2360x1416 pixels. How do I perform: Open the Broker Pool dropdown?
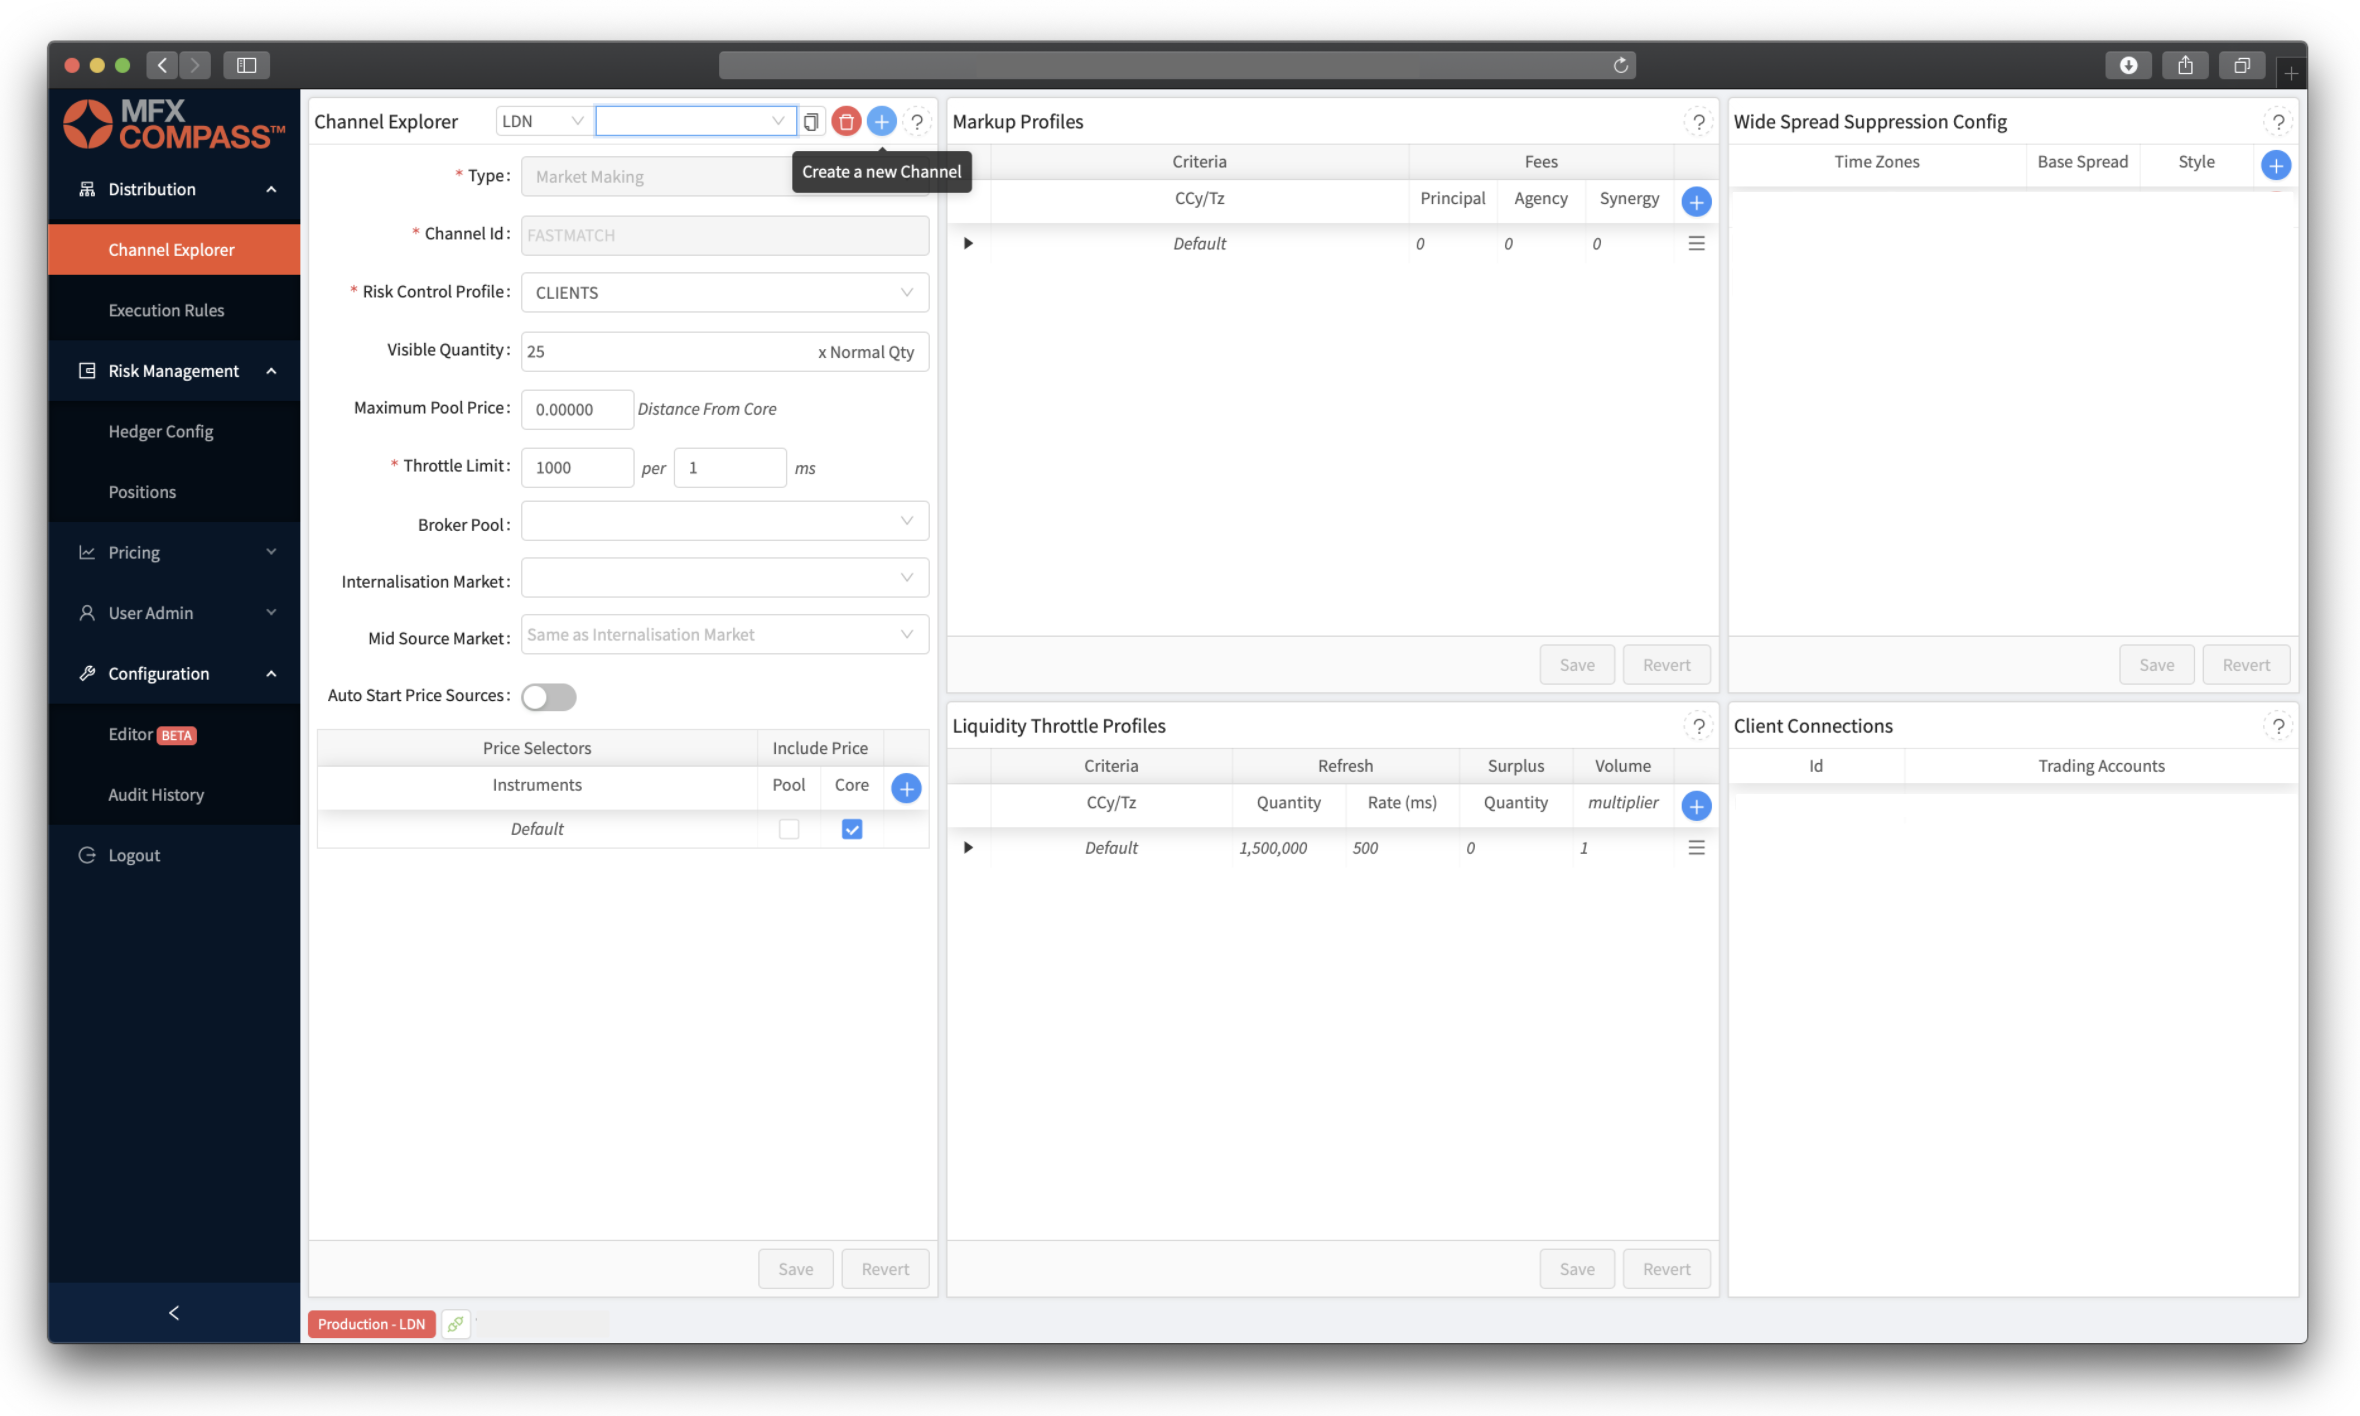point(725,521)
